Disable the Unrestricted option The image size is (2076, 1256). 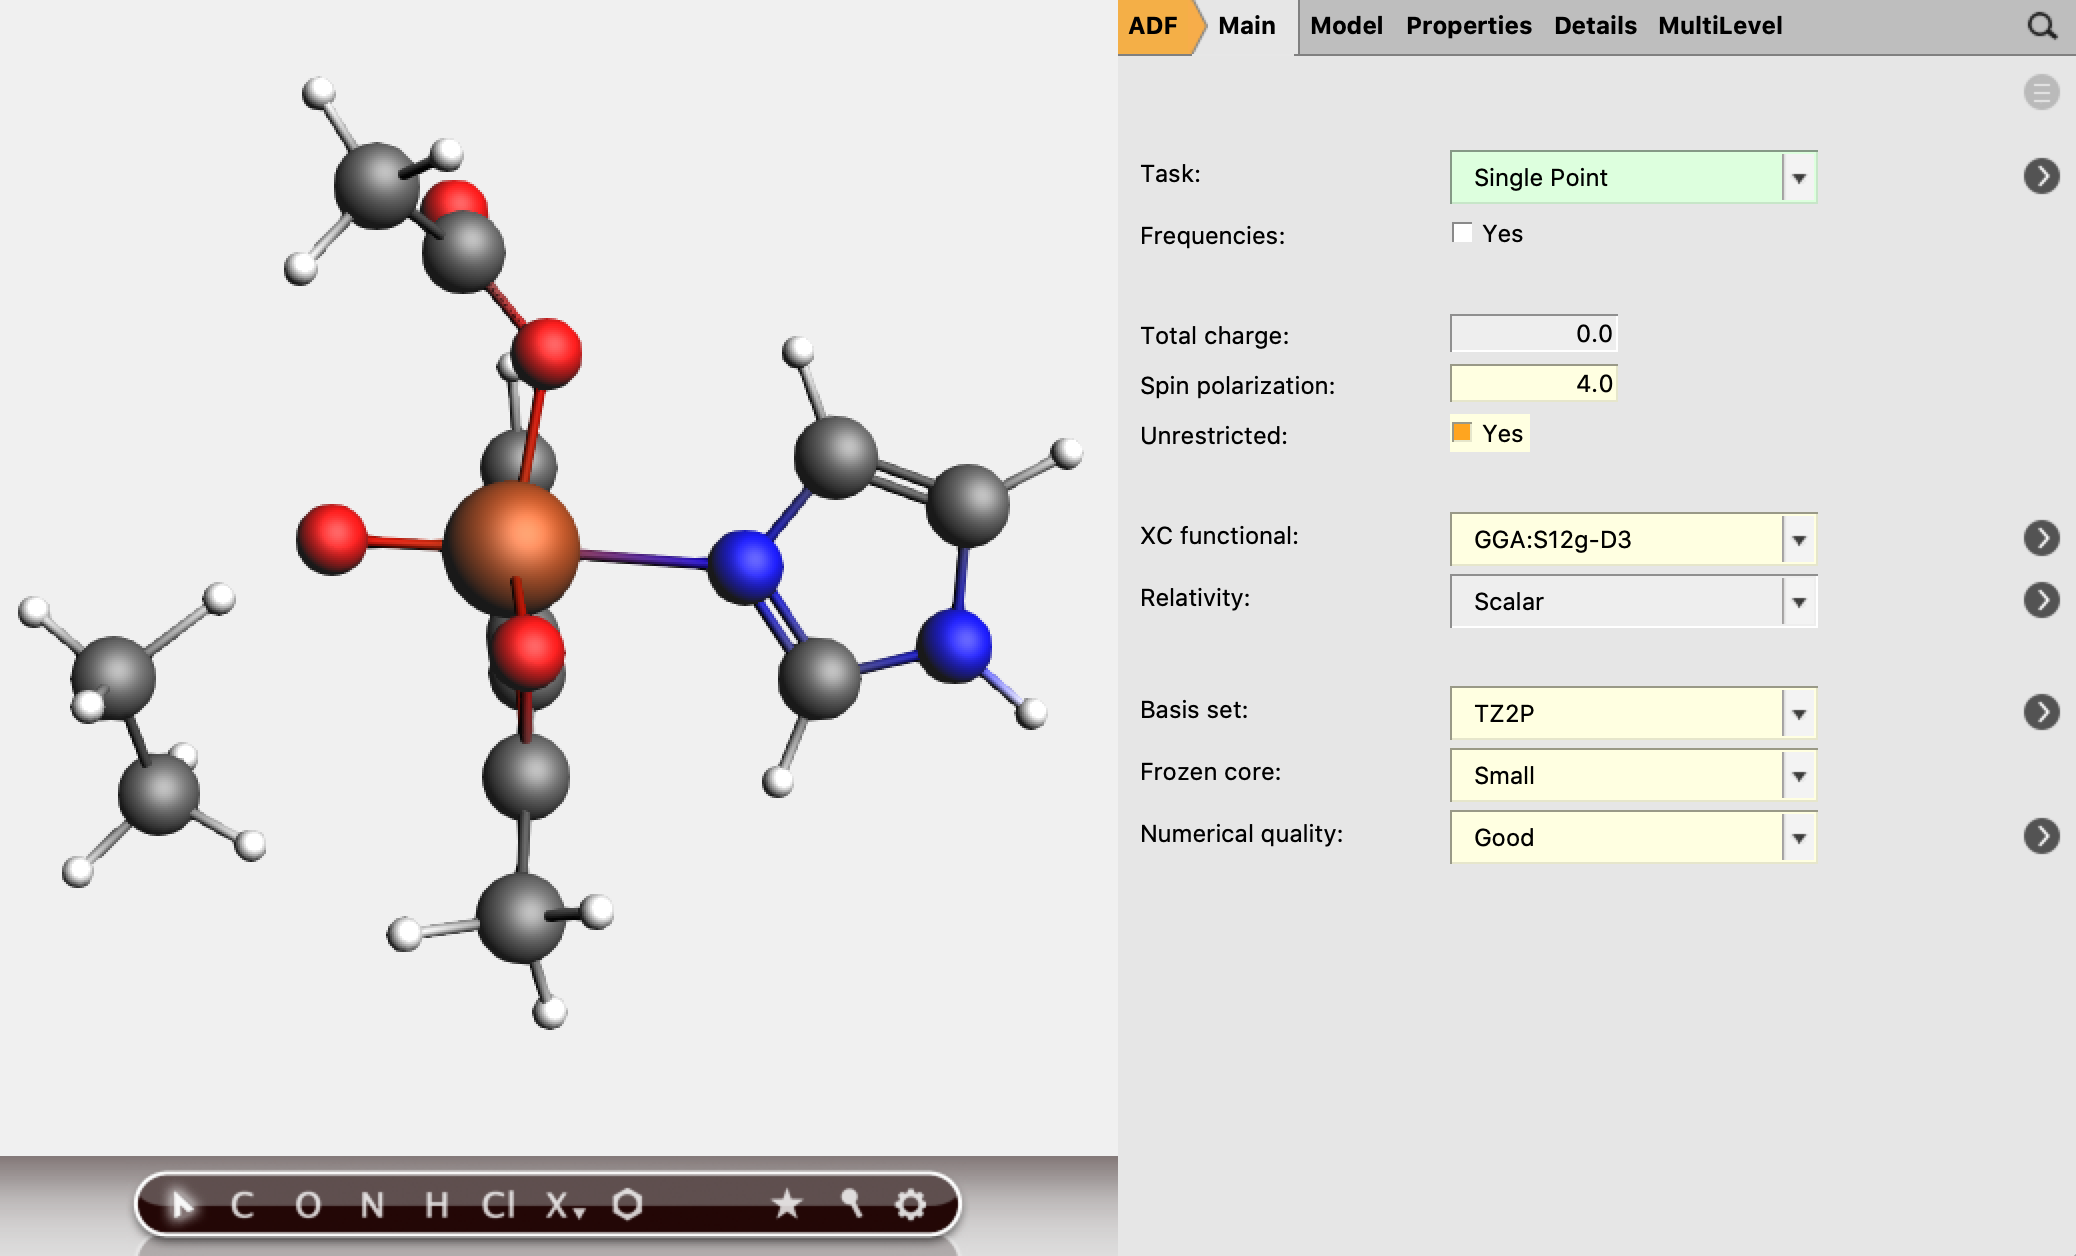pos(1462,431)
